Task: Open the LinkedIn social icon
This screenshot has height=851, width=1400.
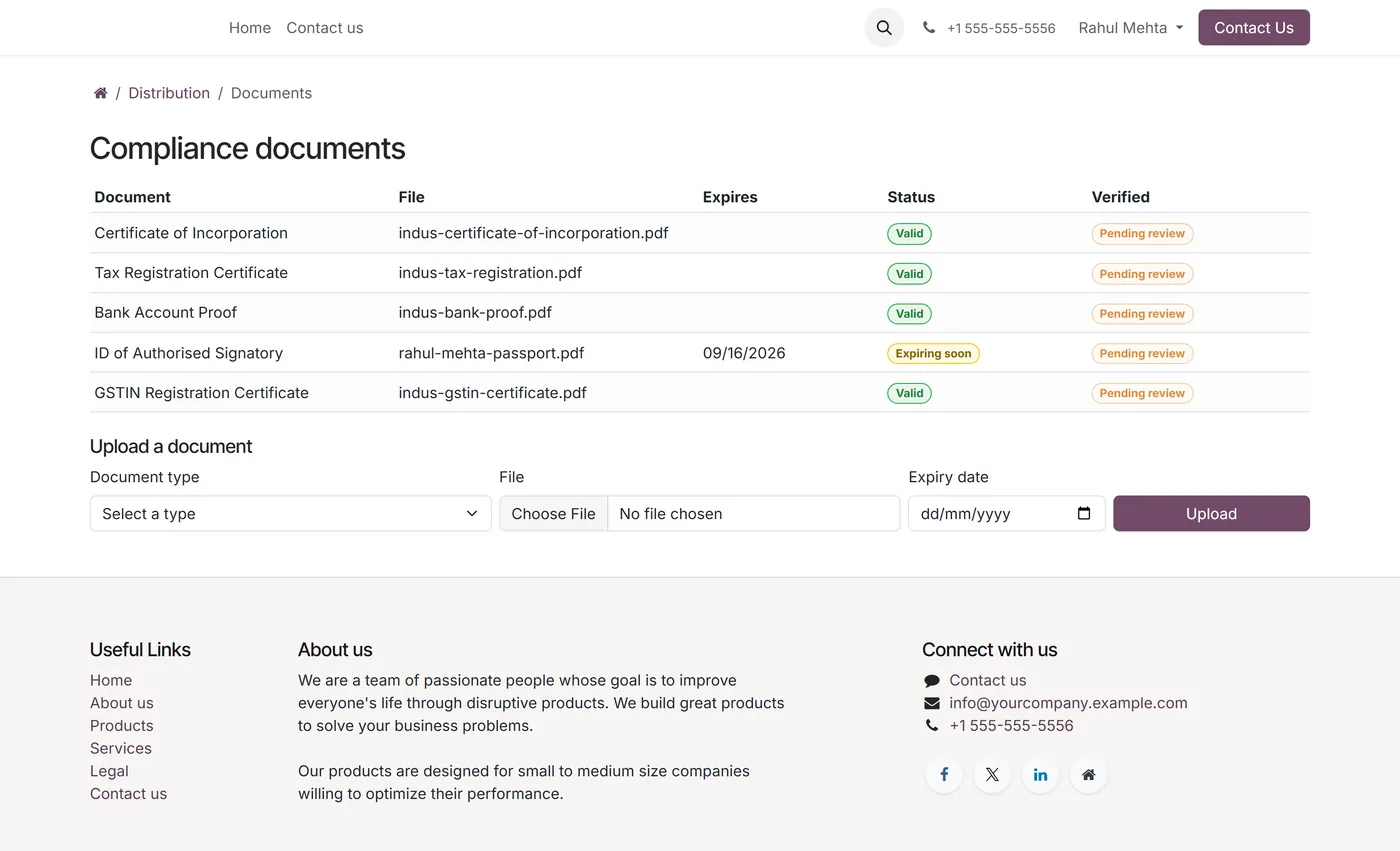Action: [x=1040, y=775]
